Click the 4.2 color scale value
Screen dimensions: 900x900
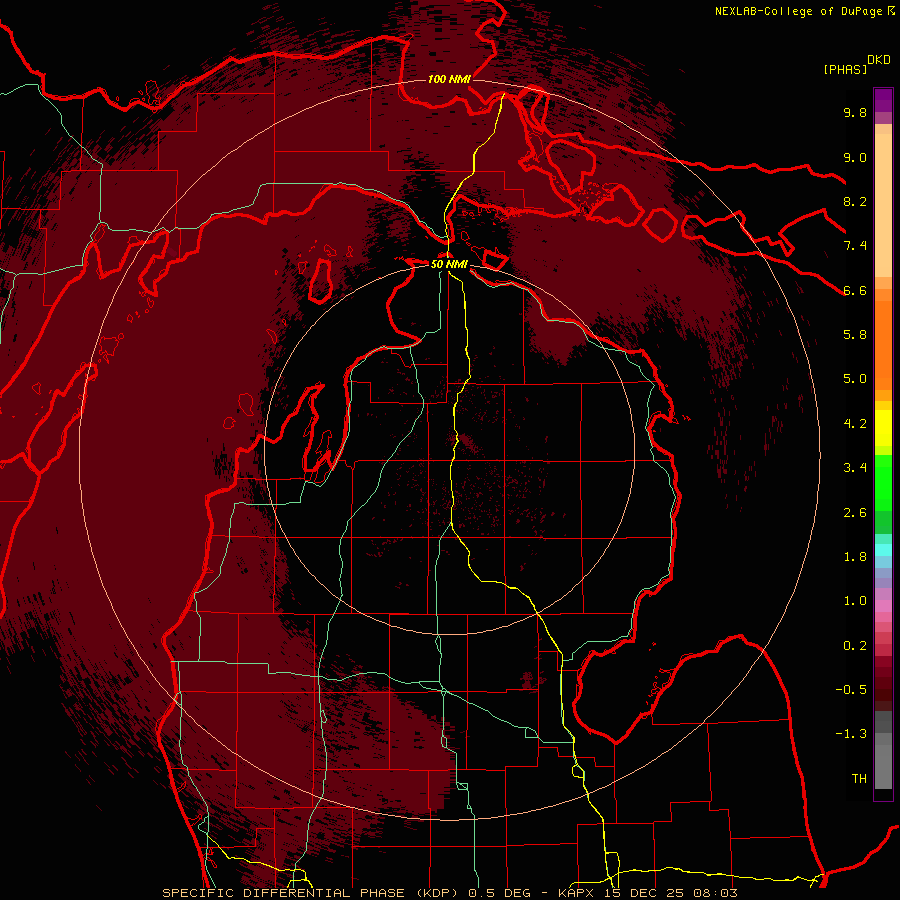tap(855, 423)
